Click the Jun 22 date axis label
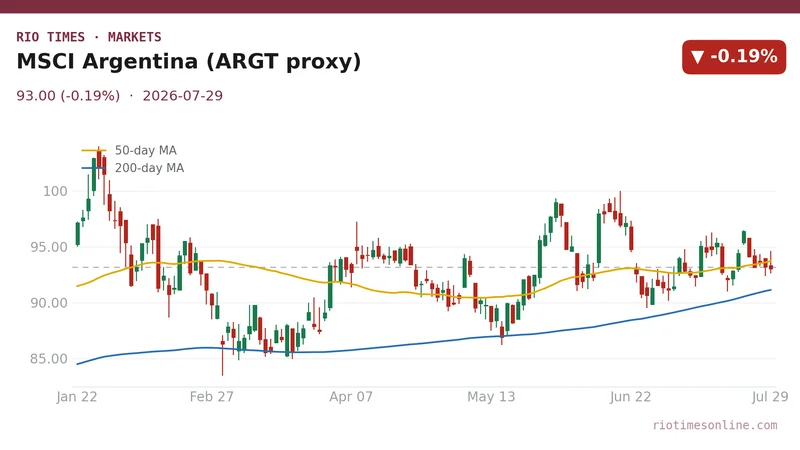The height and width of the screenshot is (450, 800). [630, 396]
